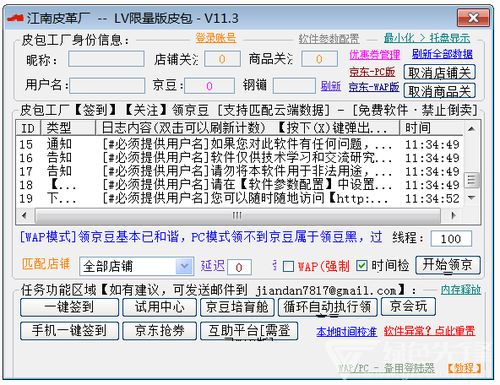
Task: Switch to 京东-WAP版 link
Action: [x=374, y=87]
